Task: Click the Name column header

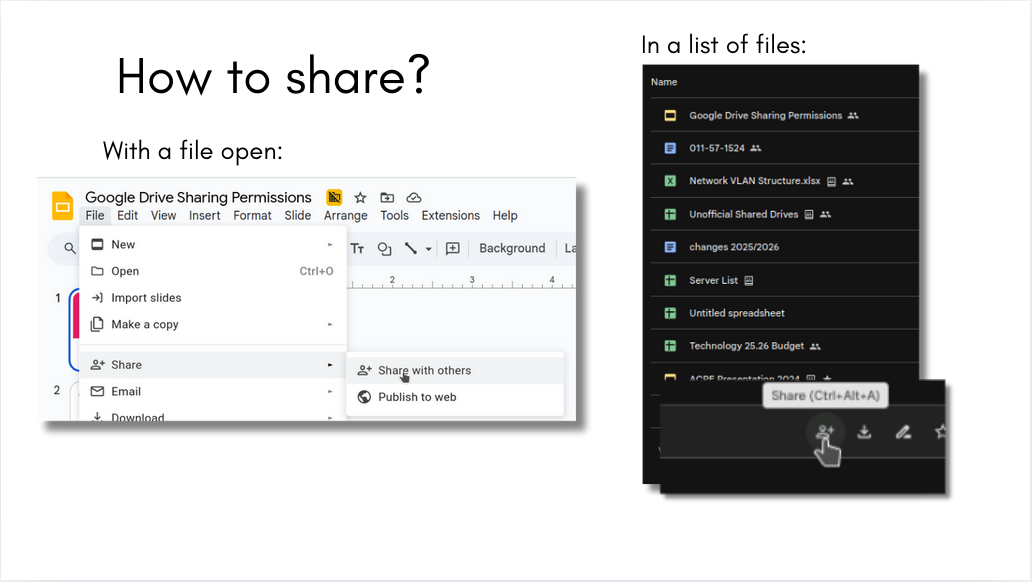Action: click(664, 82)
